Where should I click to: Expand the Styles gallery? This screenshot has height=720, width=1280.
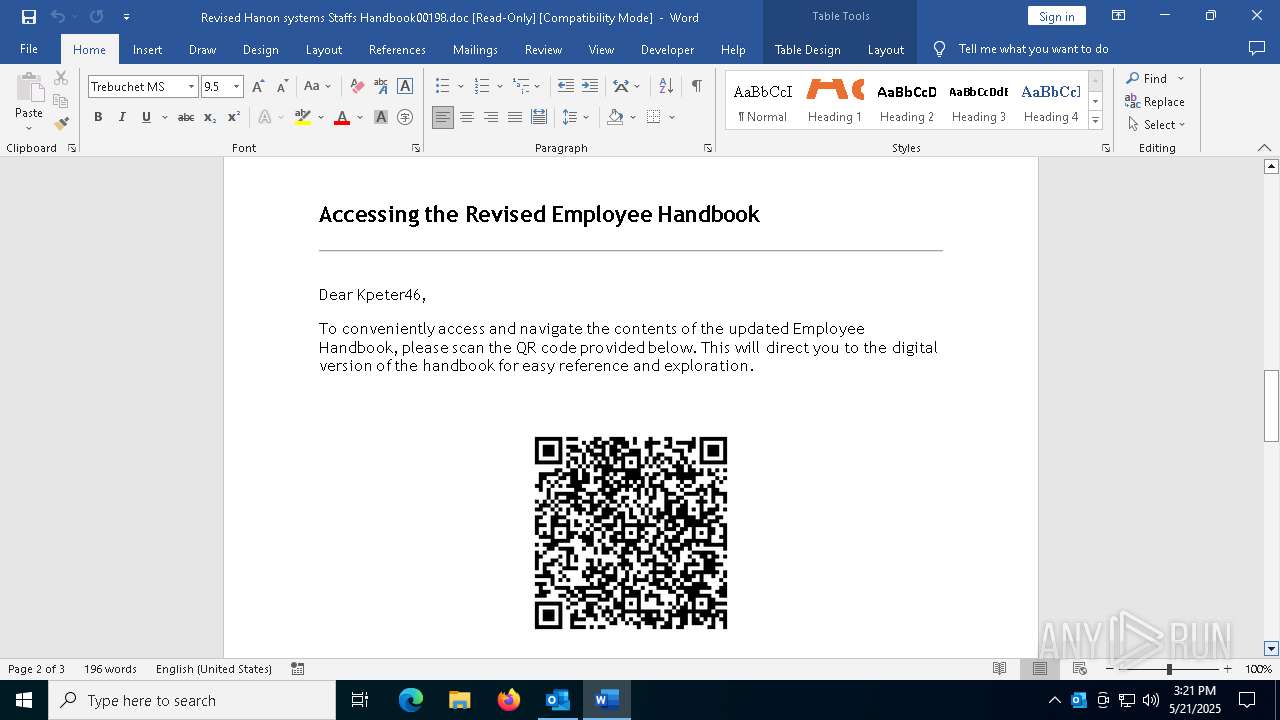[1095, 120]
